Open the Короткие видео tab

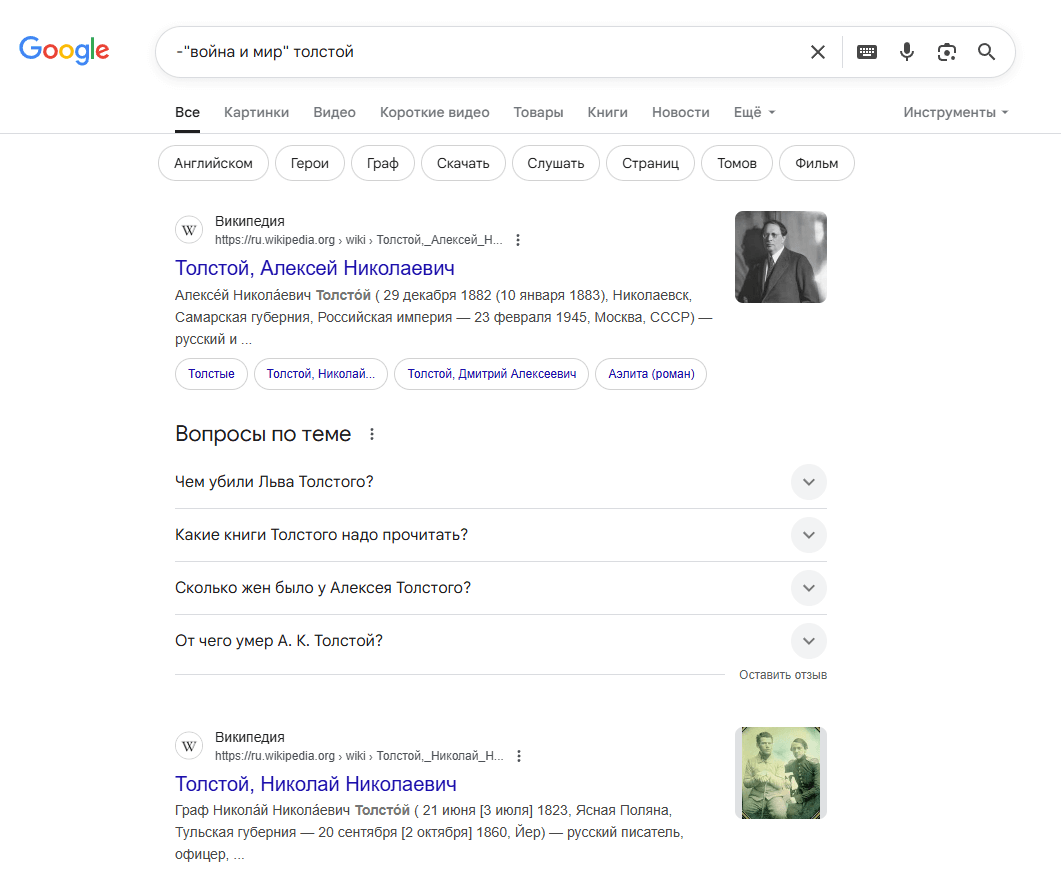click(434, 112)
